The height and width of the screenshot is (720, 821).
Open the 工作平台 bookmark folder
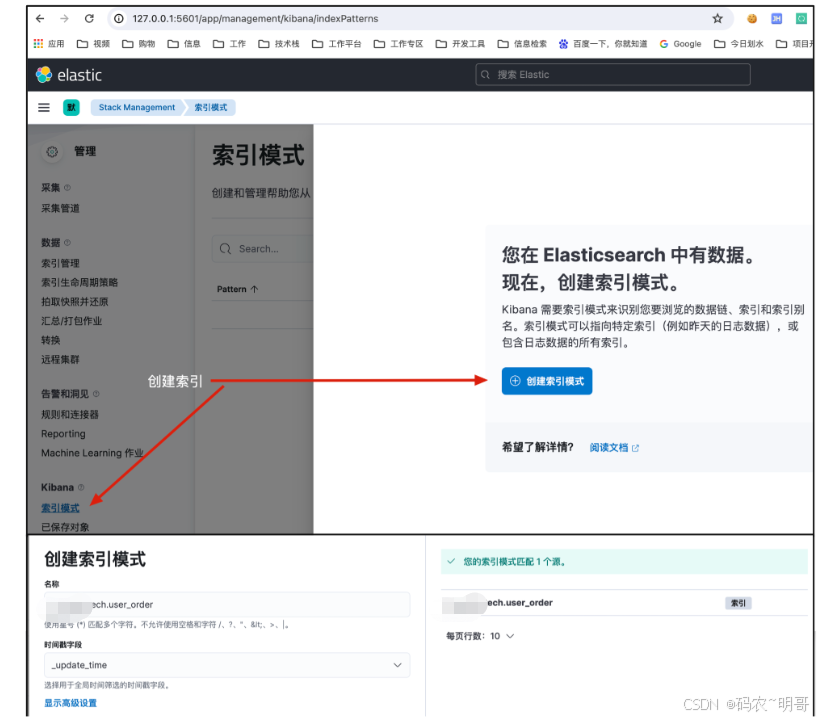337,44
